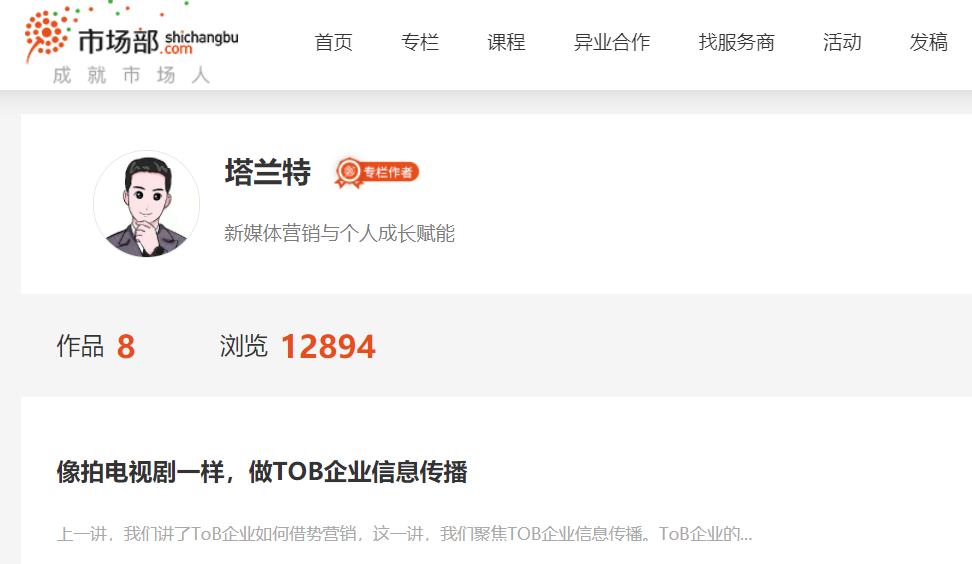Click the author name 塔兰特
Screen dimensions: 972x564
tap(267, 172)
